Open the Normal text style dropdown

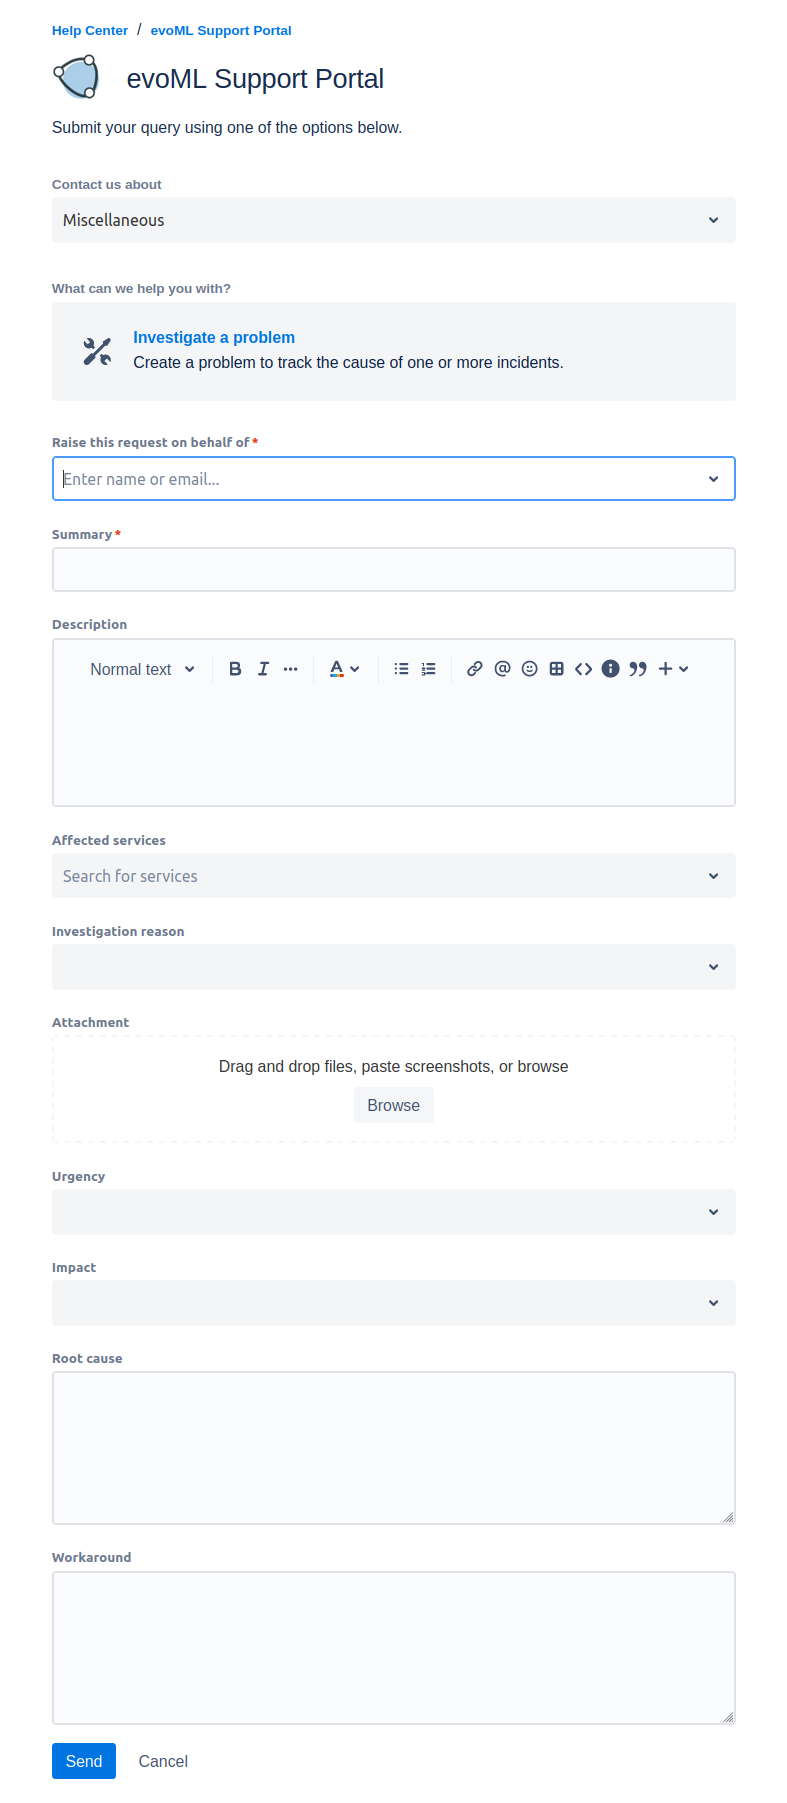point(142,669)
